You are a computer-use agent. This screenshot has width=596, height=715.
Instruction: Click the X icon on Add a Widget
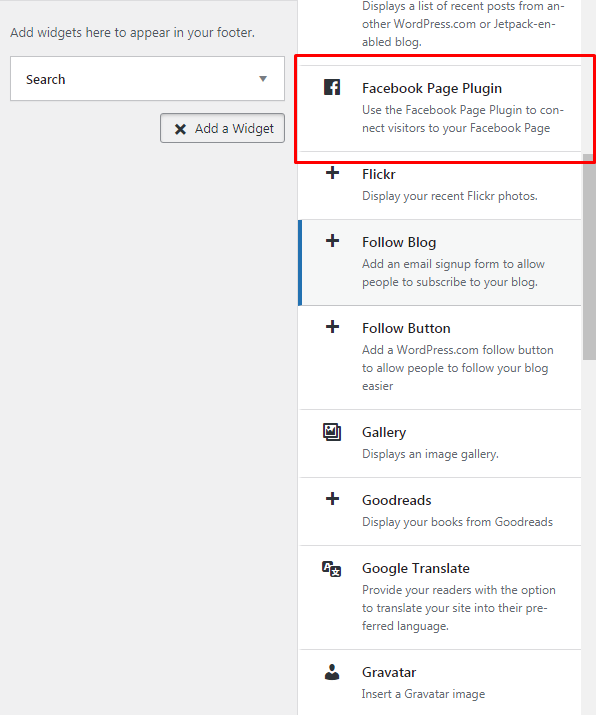pyautogui.click(x=180, y=129)
